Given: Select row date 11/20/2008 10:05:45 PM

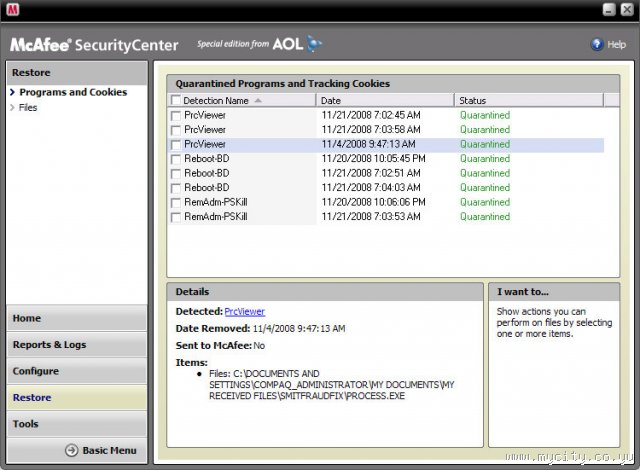Looking at the screenshot, I should [x=373, y=159].
